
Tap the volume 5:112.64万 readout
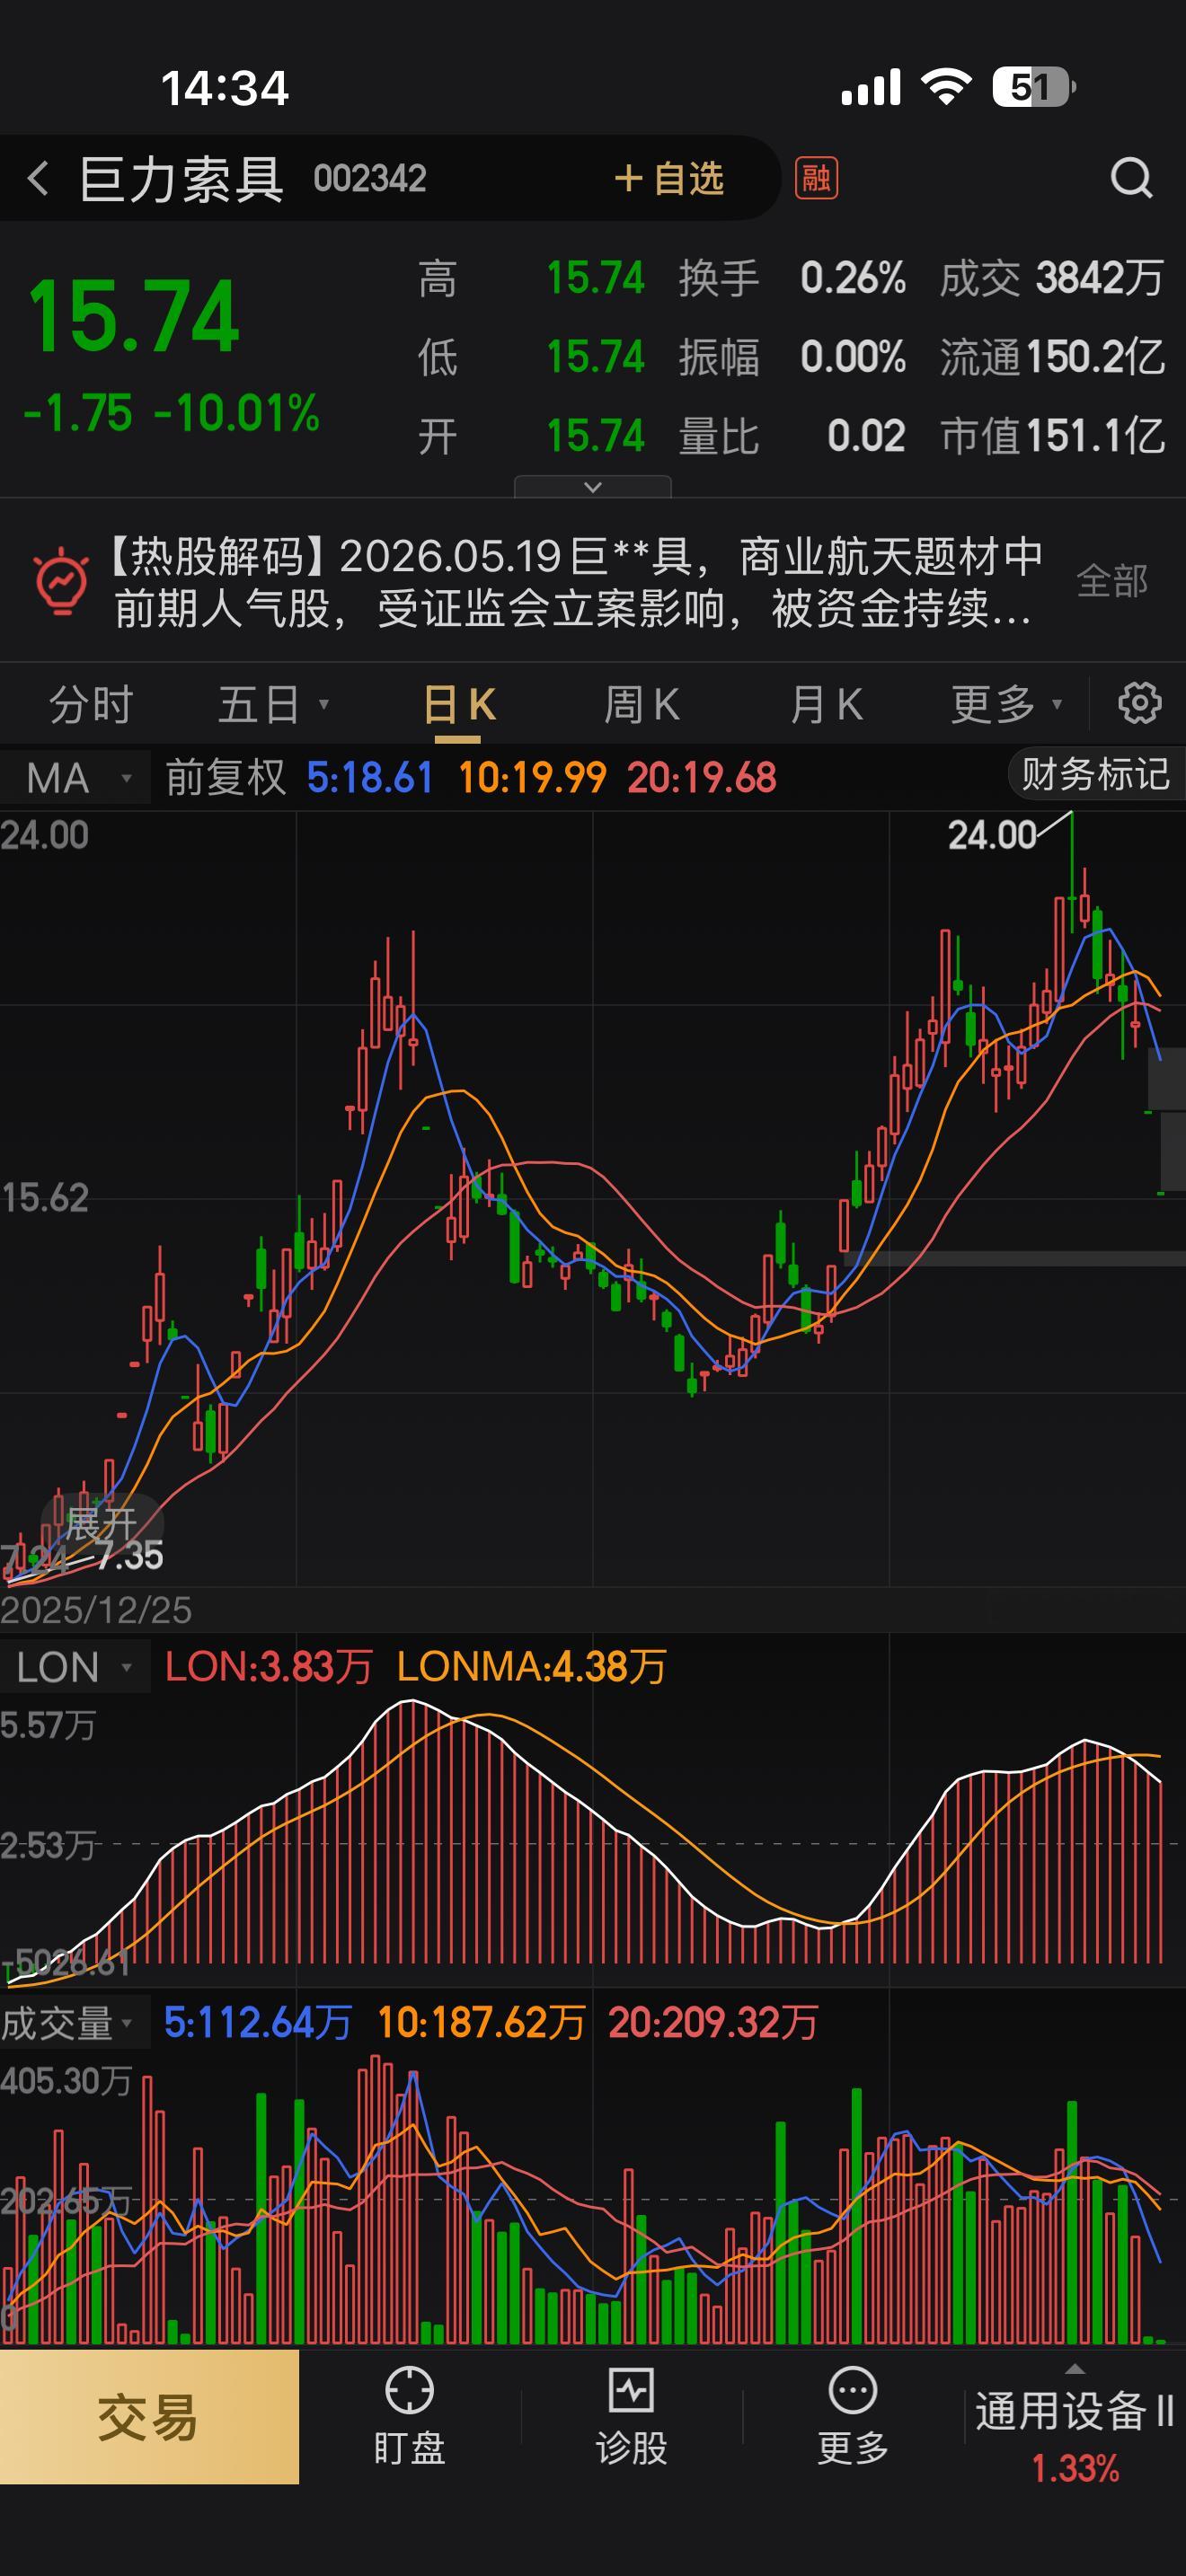257,2023
